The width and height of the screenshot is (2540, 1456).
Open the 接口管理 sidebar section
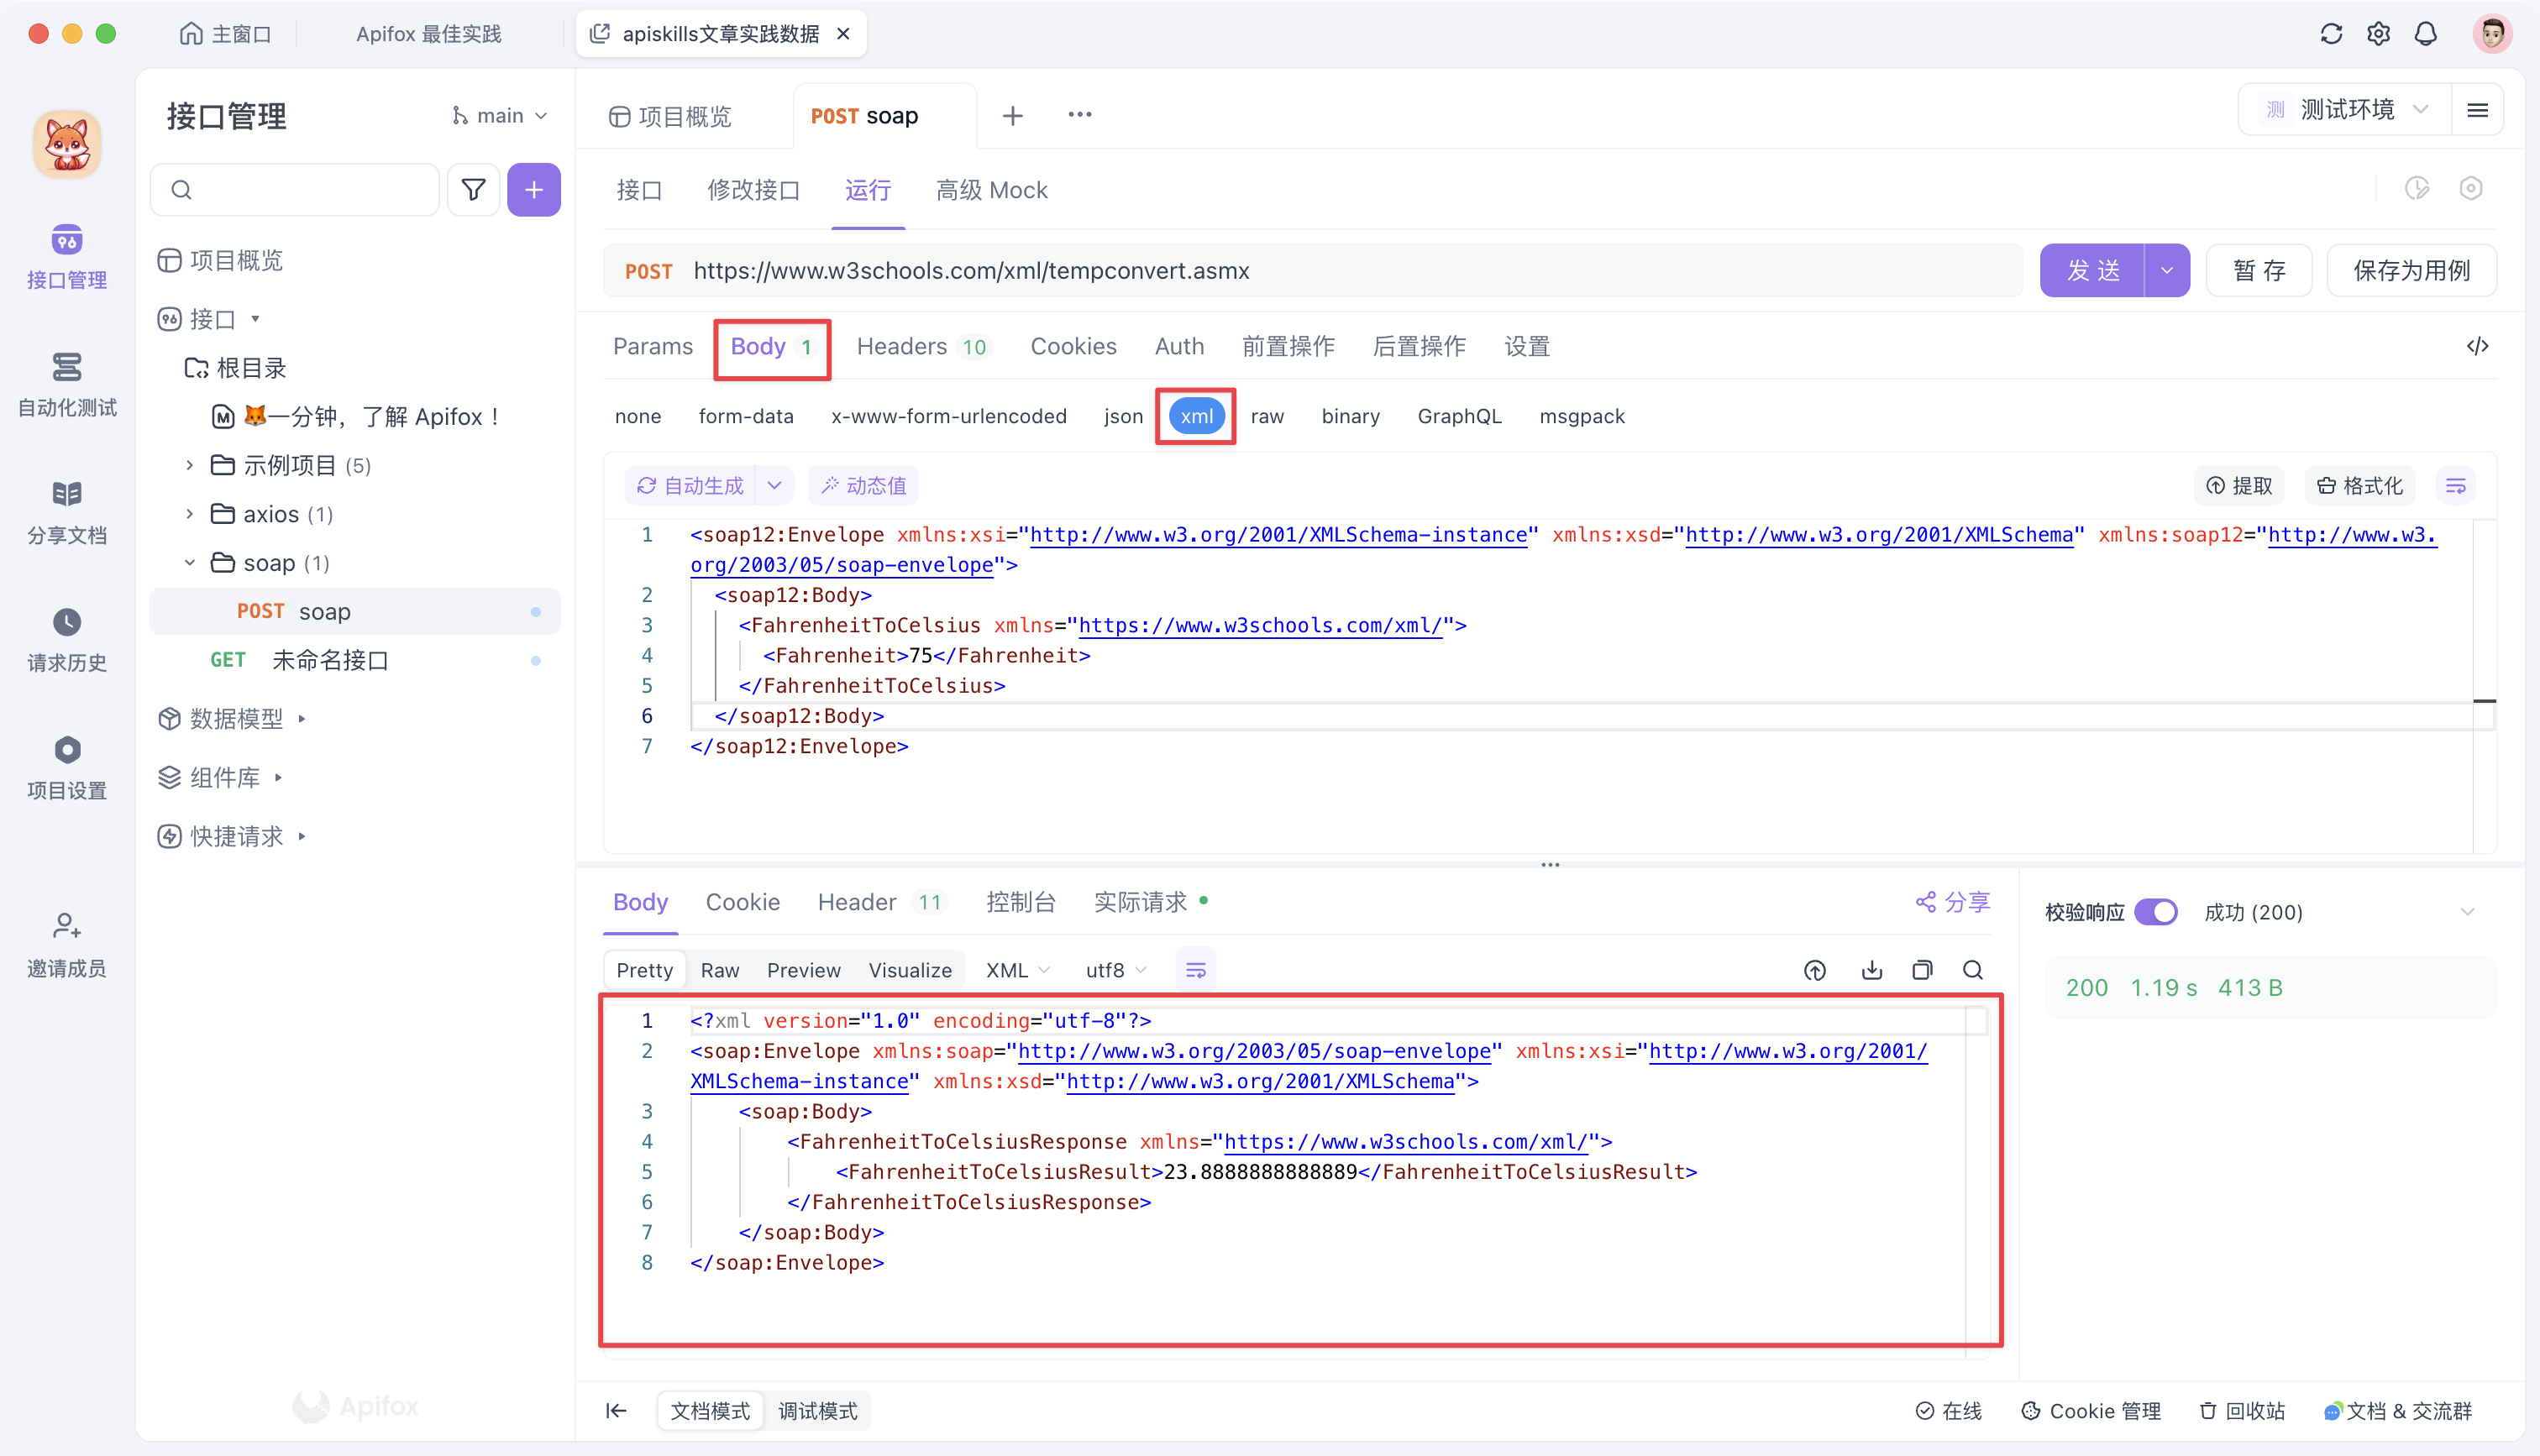[67, 256]
